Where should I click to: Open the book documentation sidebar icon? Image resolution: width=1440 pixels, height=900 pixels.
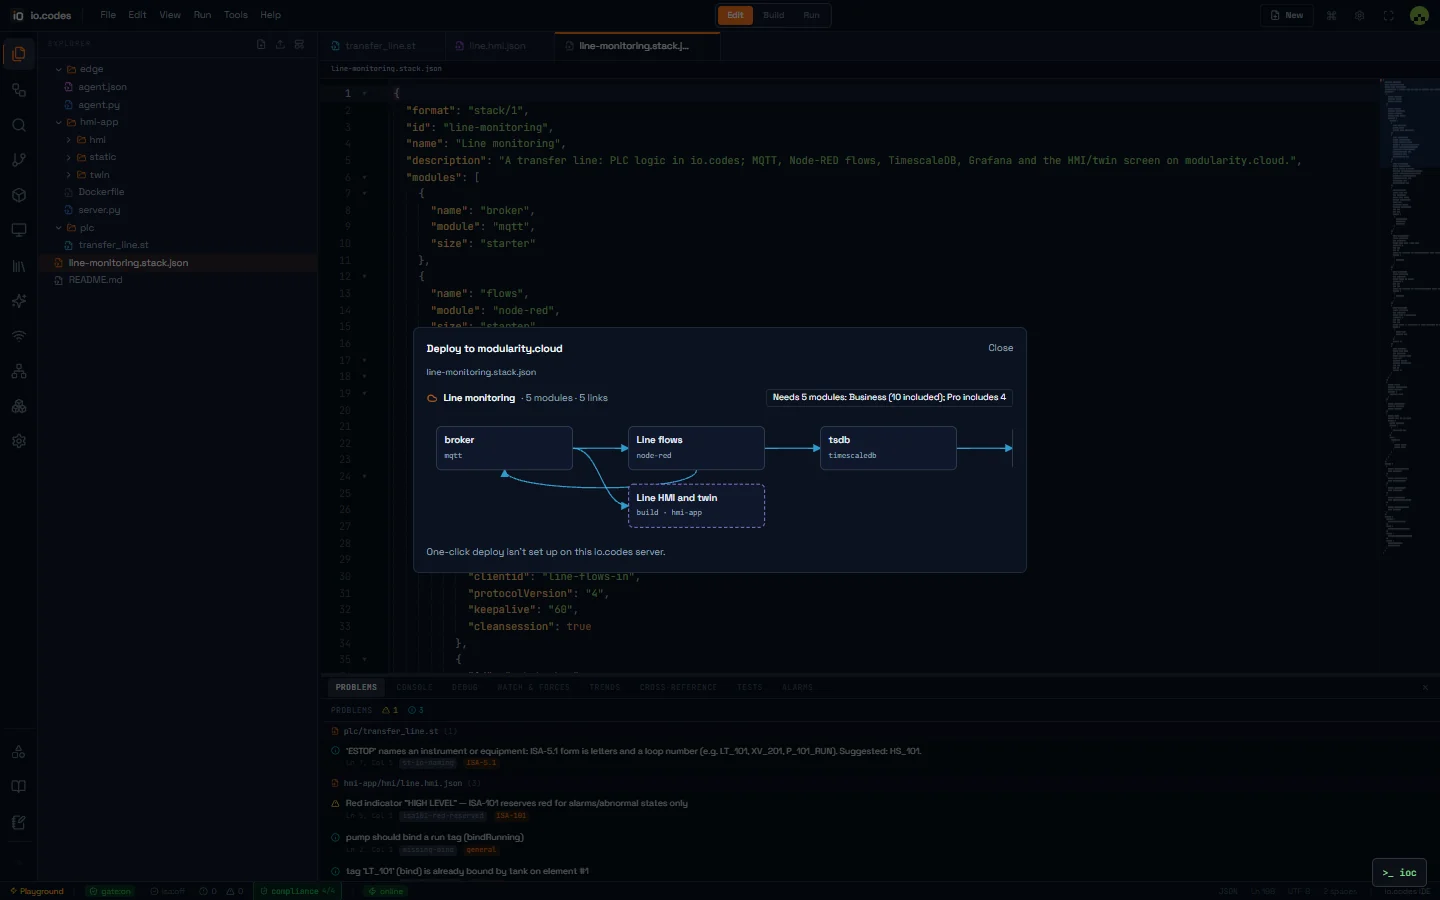[x=19, y=787]
